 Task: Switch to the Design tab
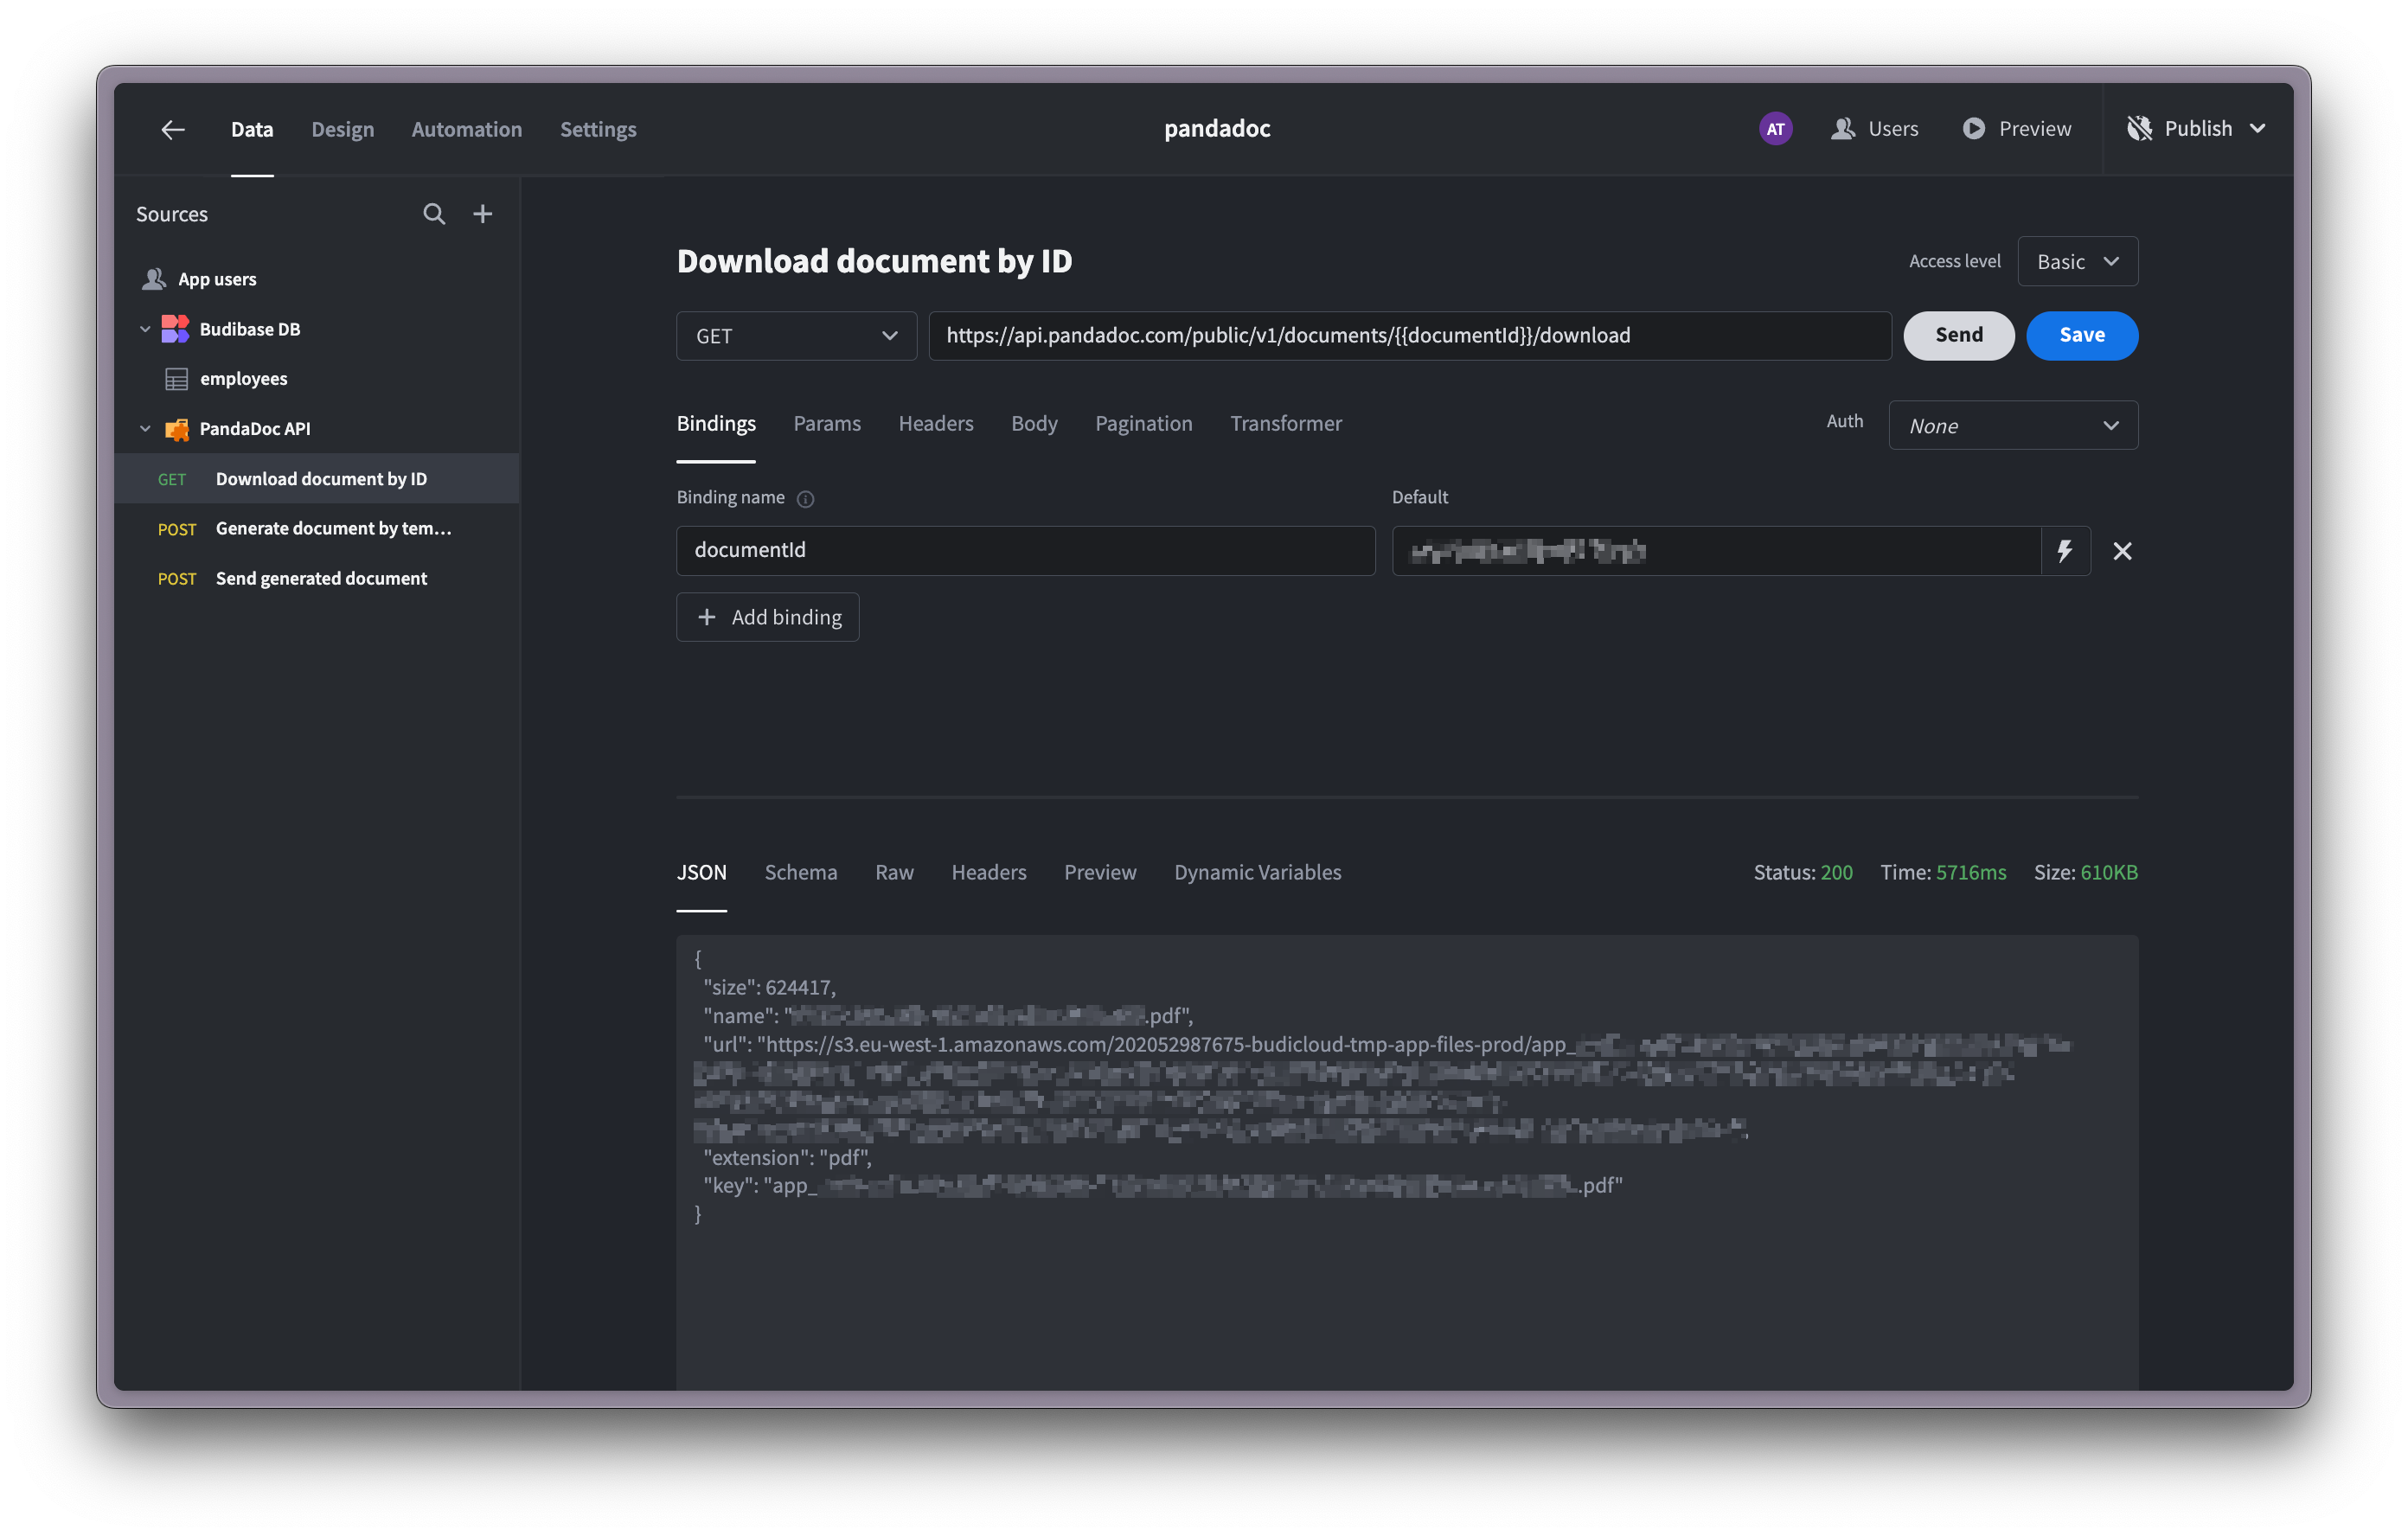[343, 129]
